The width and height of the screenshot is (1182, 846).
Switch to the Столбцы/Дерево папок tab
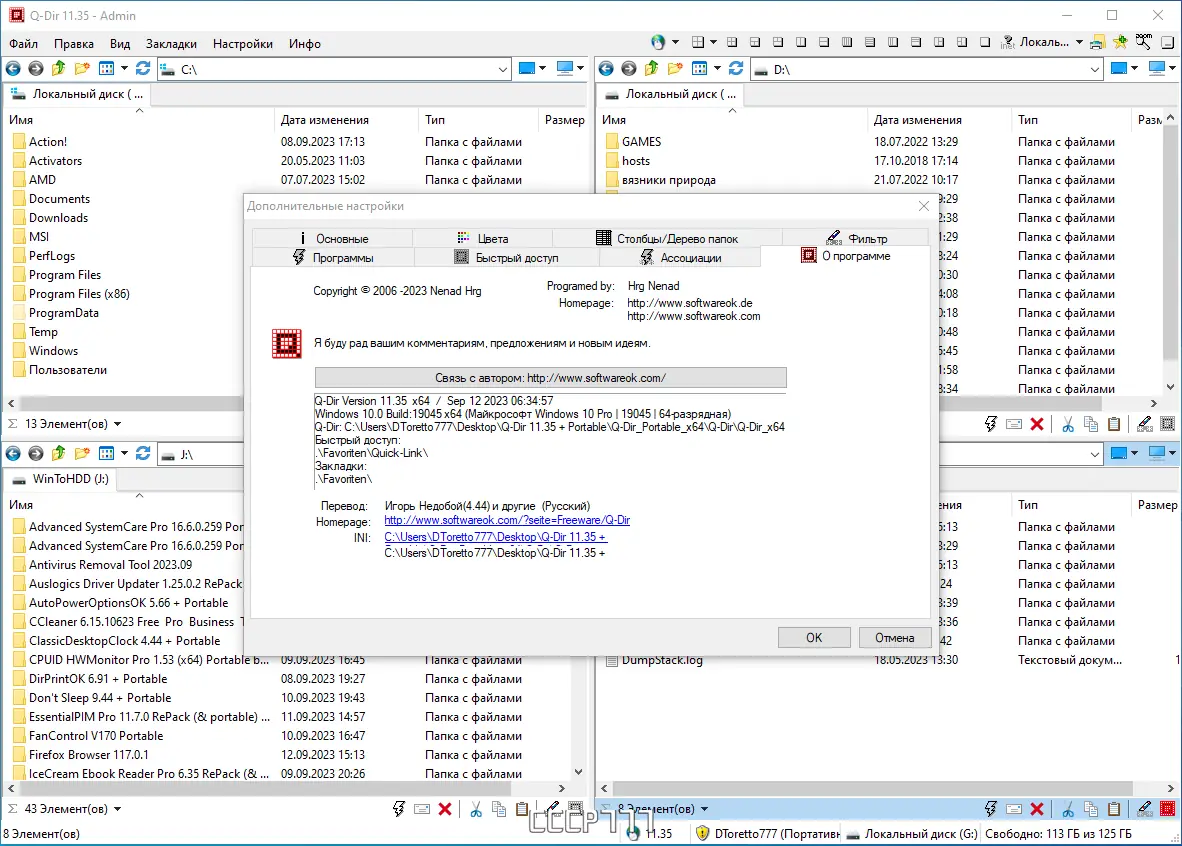[667, 238]
